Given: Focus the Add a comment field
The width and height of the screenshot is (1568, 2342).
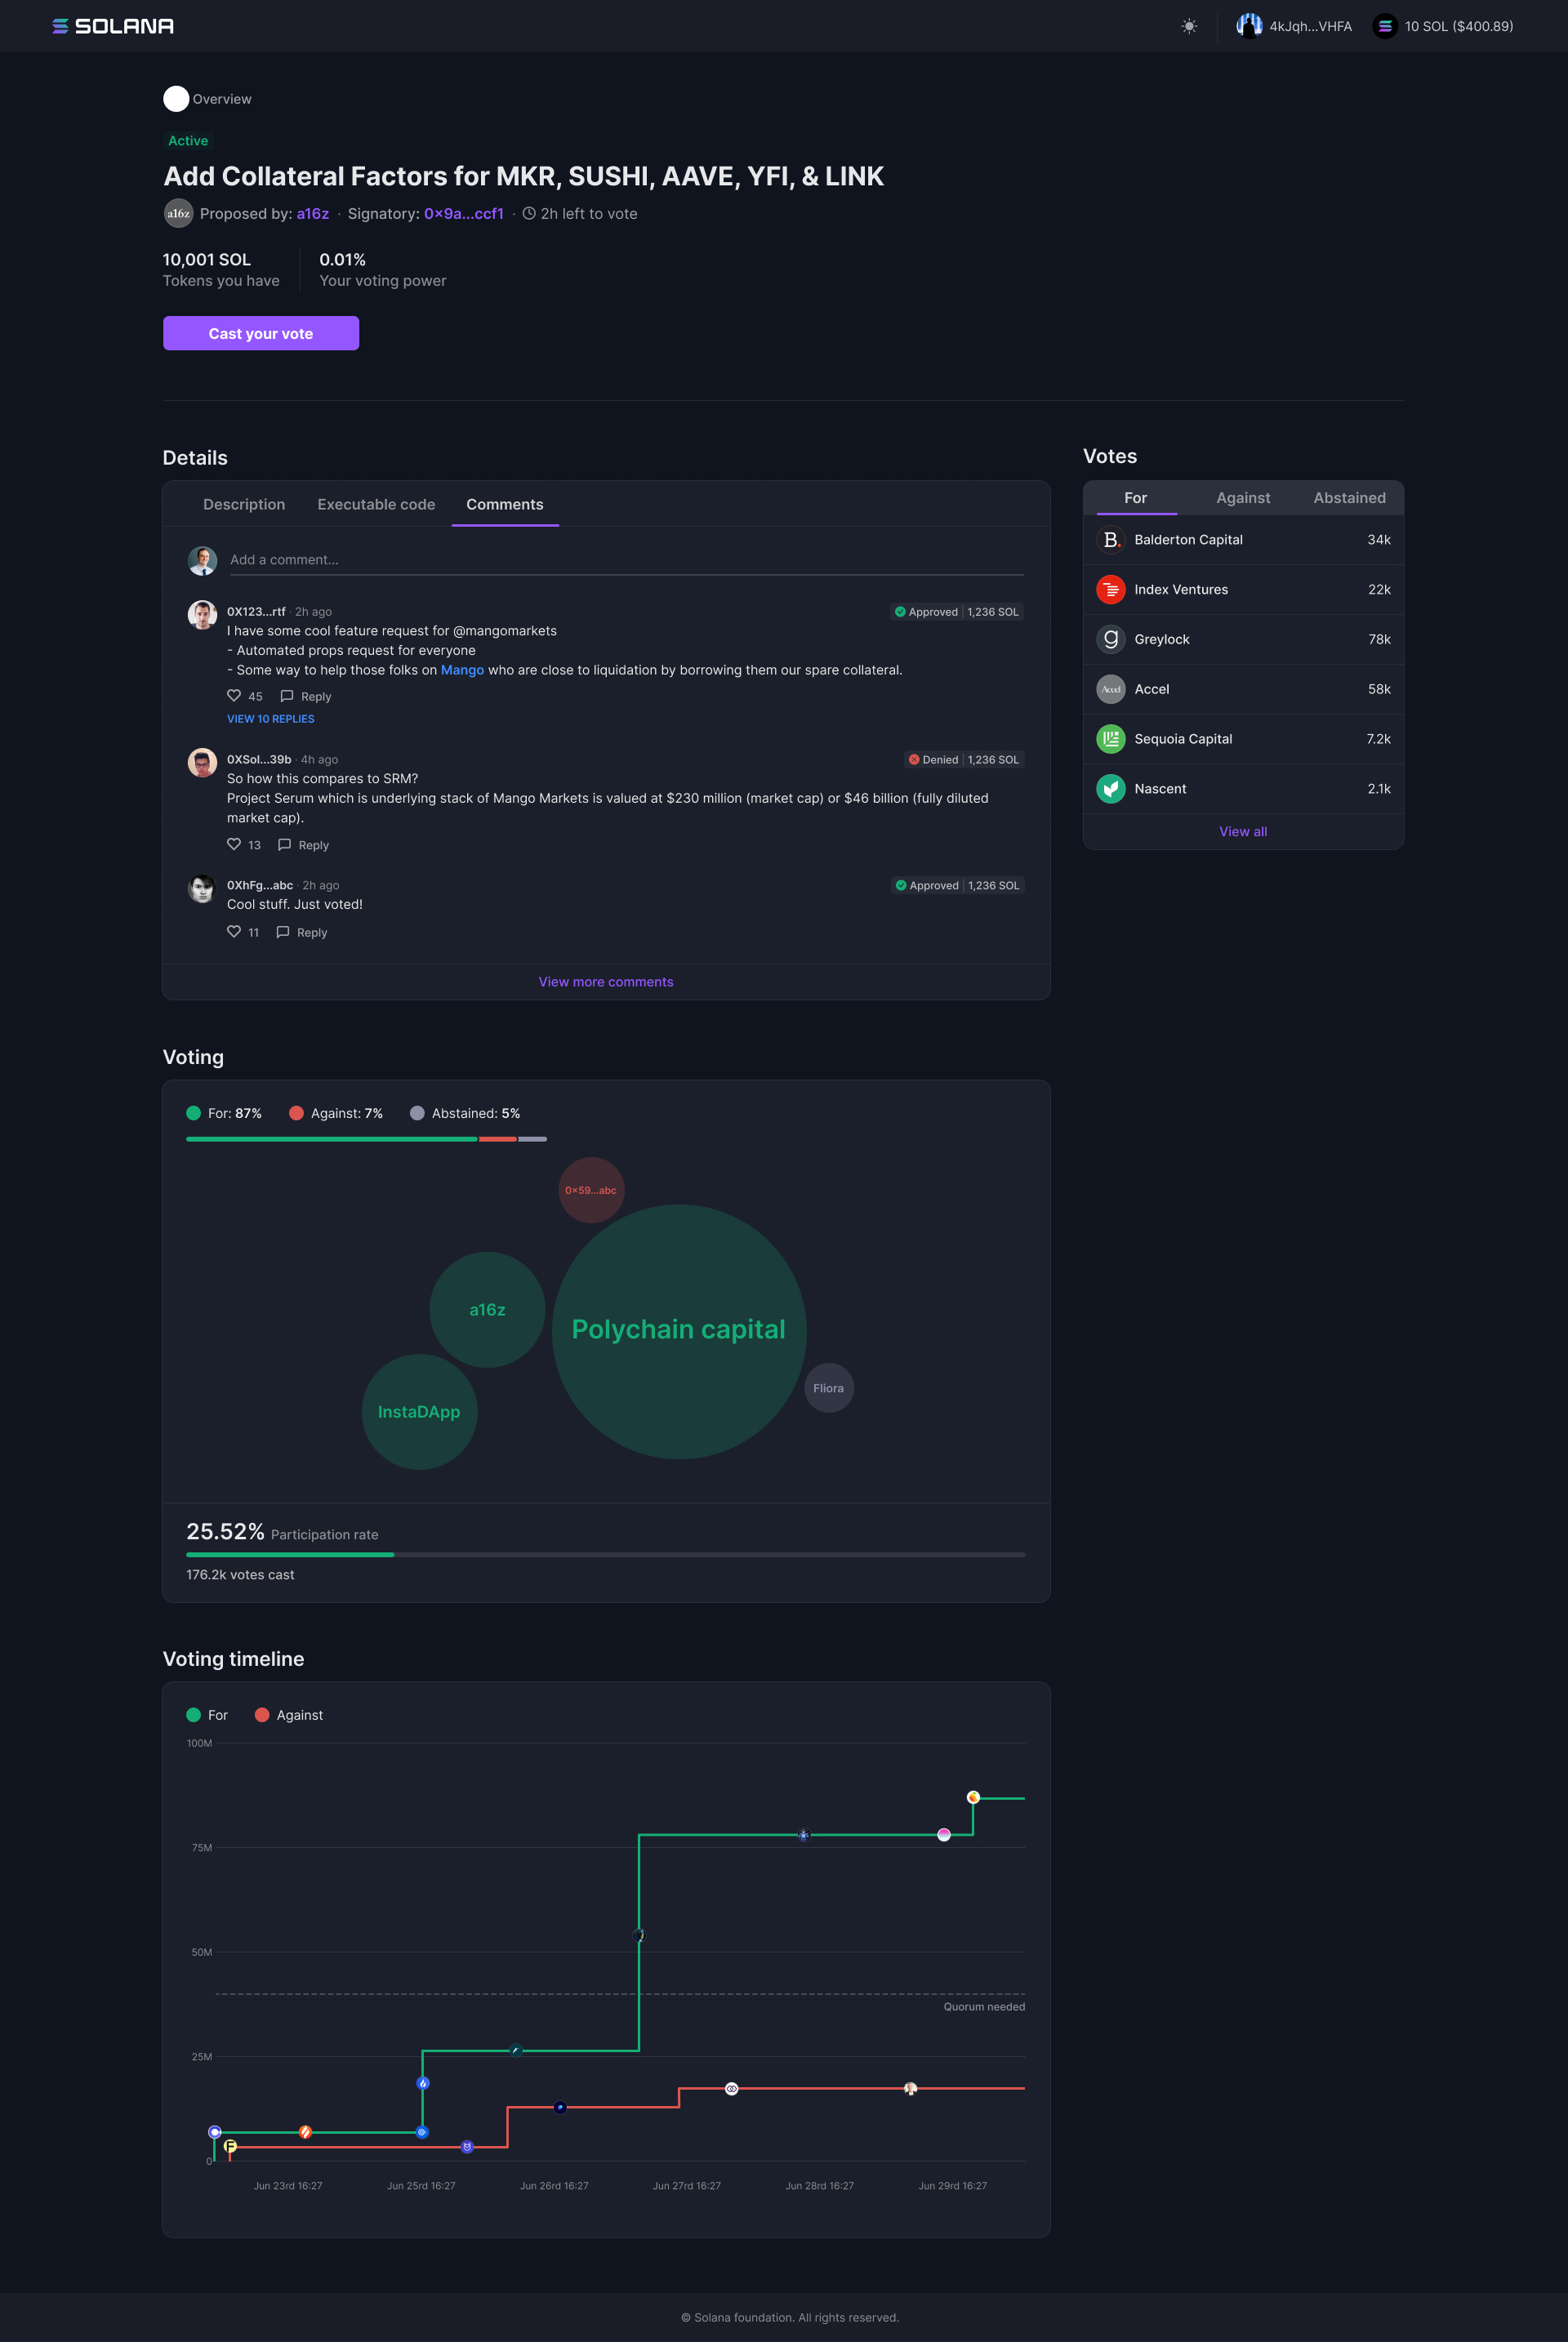Looking at the screenshot, I should pyautogui.click(x=626, y=560).
